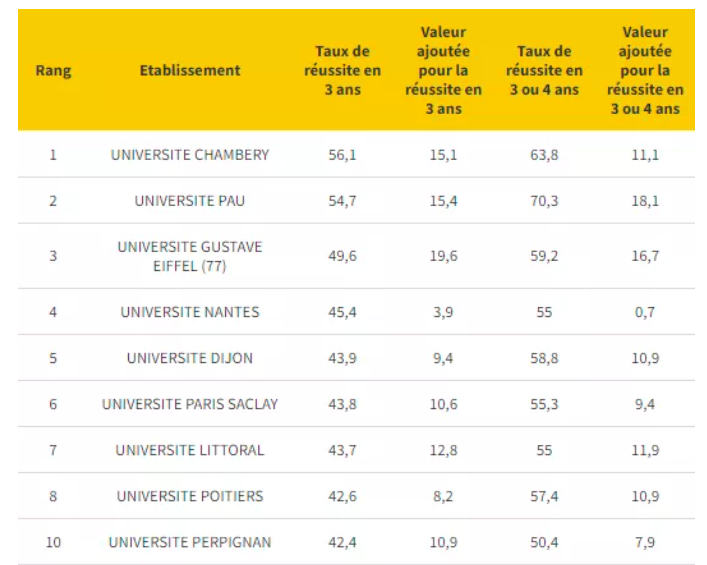Select the UNIVERSITE DIJON cell

(190, 358)
